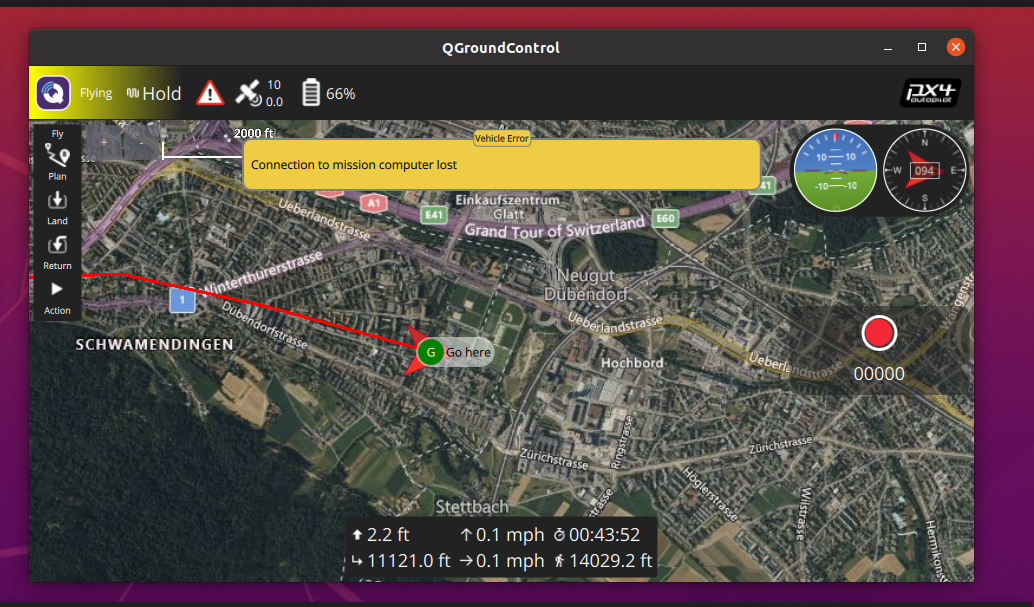Click the 2000 ft map scale
Screen dimensions: 1034x607
[x=253, y=133]
